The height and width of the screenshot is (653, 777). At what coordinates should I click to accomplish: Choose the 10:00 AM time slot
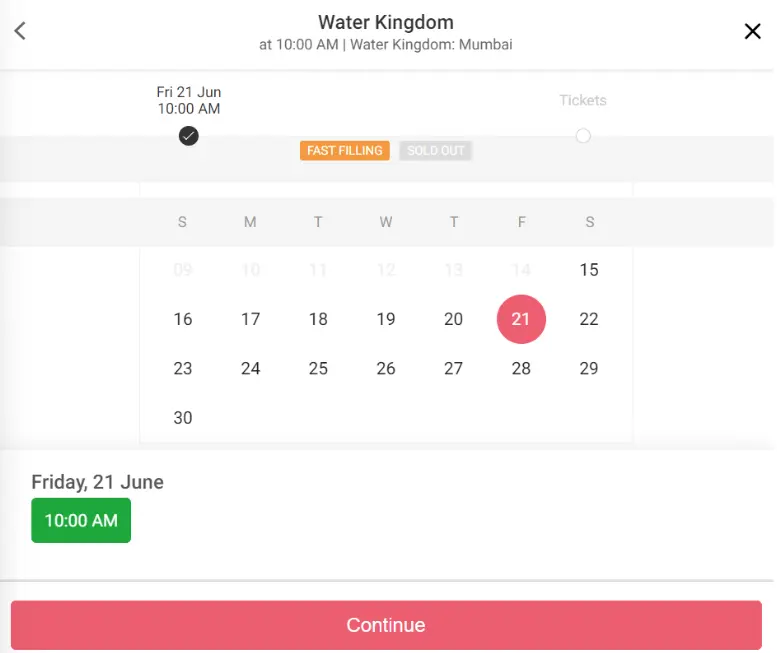(81, 520)
